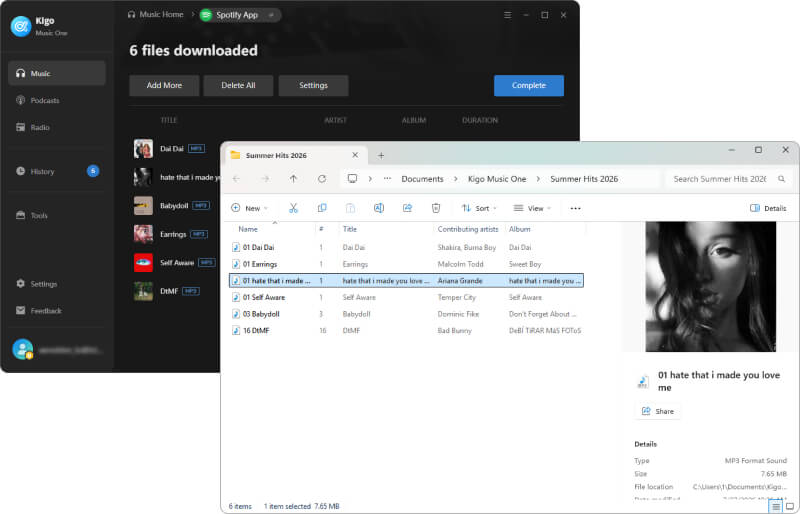Click the Dai Dai album thumbnail in Kigo
800x514 pixels.
click(x=143, y=149)
